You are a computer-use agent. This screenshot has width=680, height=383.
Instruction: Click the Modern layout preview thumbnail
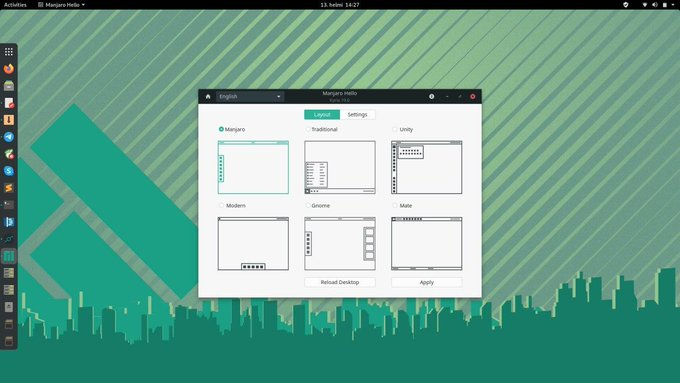pyautogui.click(x=253, y=244)
